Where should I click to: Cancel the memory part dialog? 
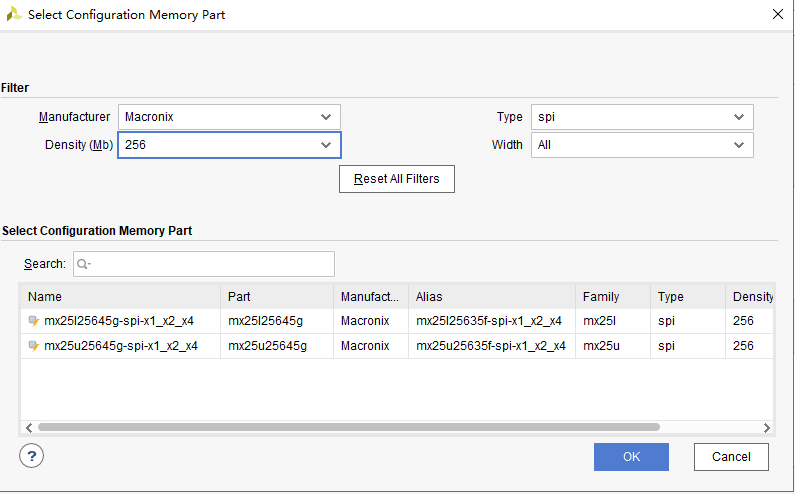(731, 457)
